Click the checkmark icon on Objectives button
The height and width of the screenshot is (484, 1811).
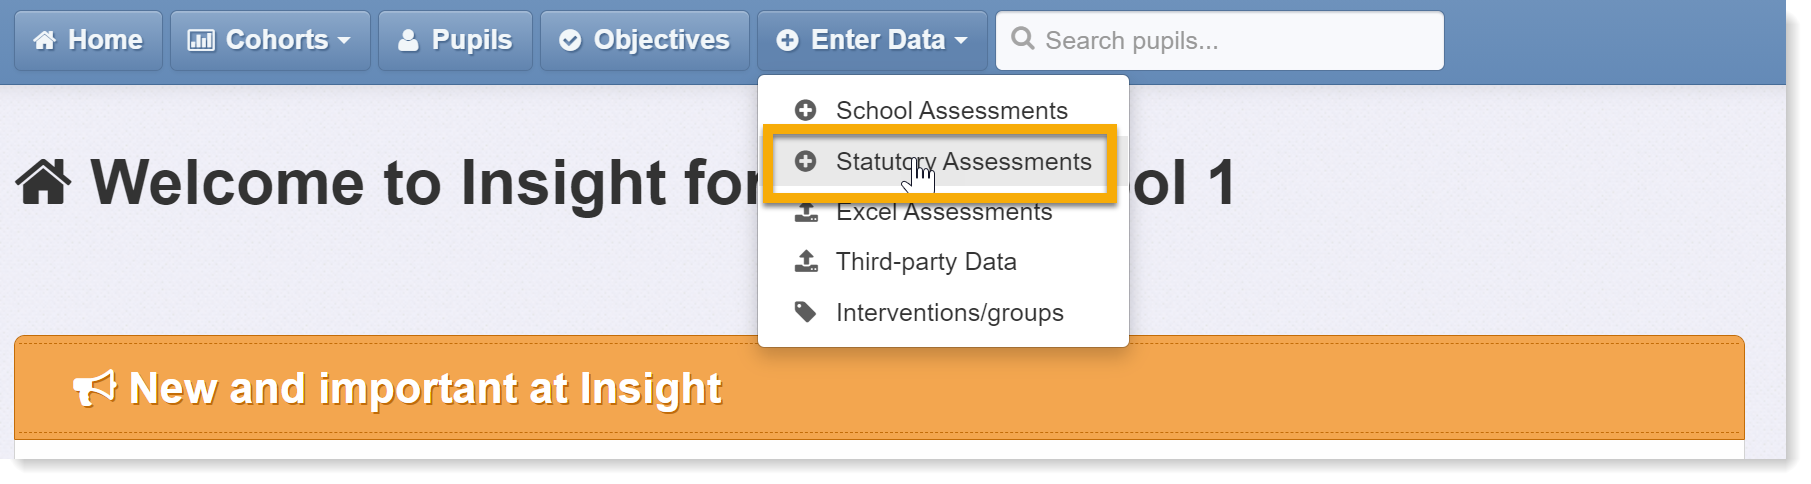[x=570, y=40]
